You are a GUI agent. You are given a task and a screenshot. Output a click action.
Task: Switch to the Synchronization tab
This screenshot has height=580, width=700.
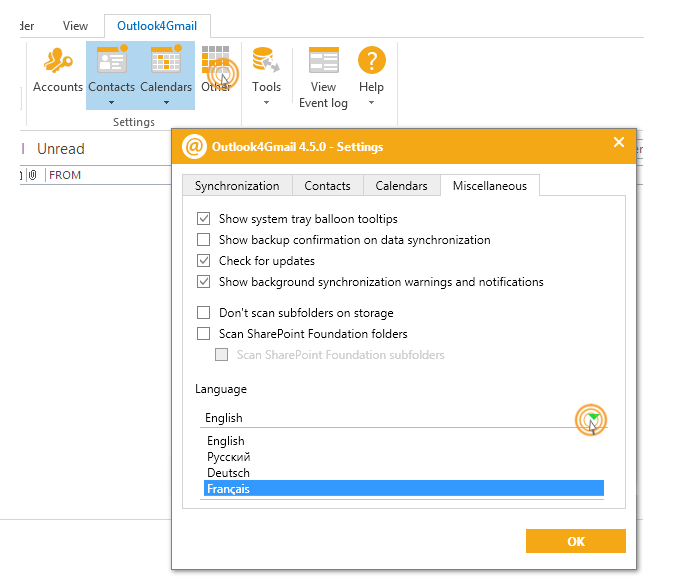(237, 186)
